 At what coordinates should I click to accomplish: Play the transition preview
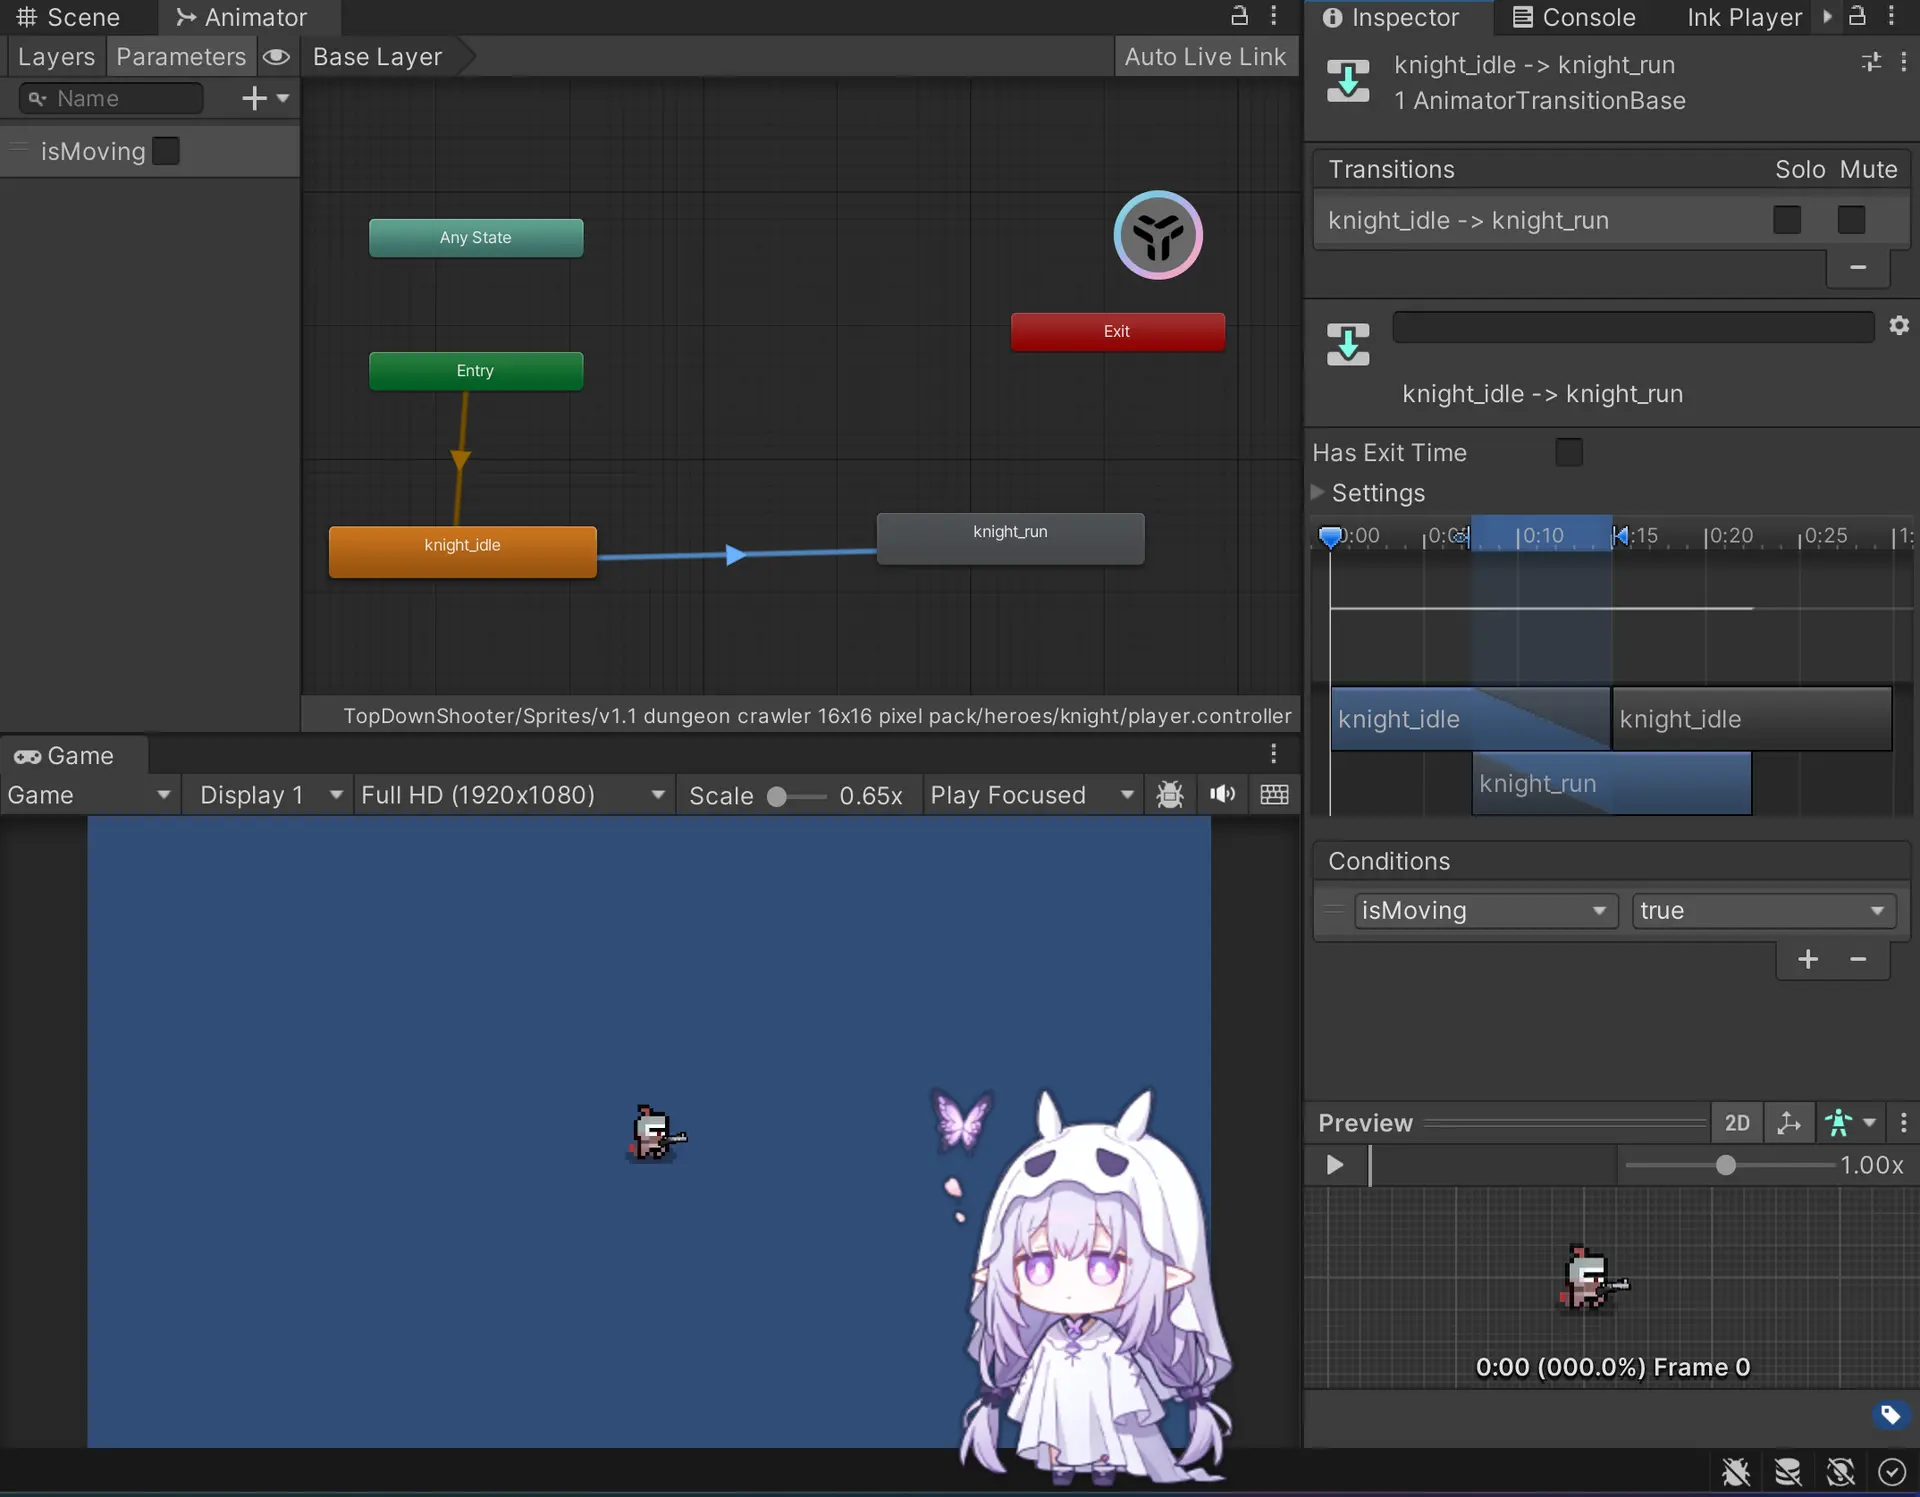tap(1334, 1165)
